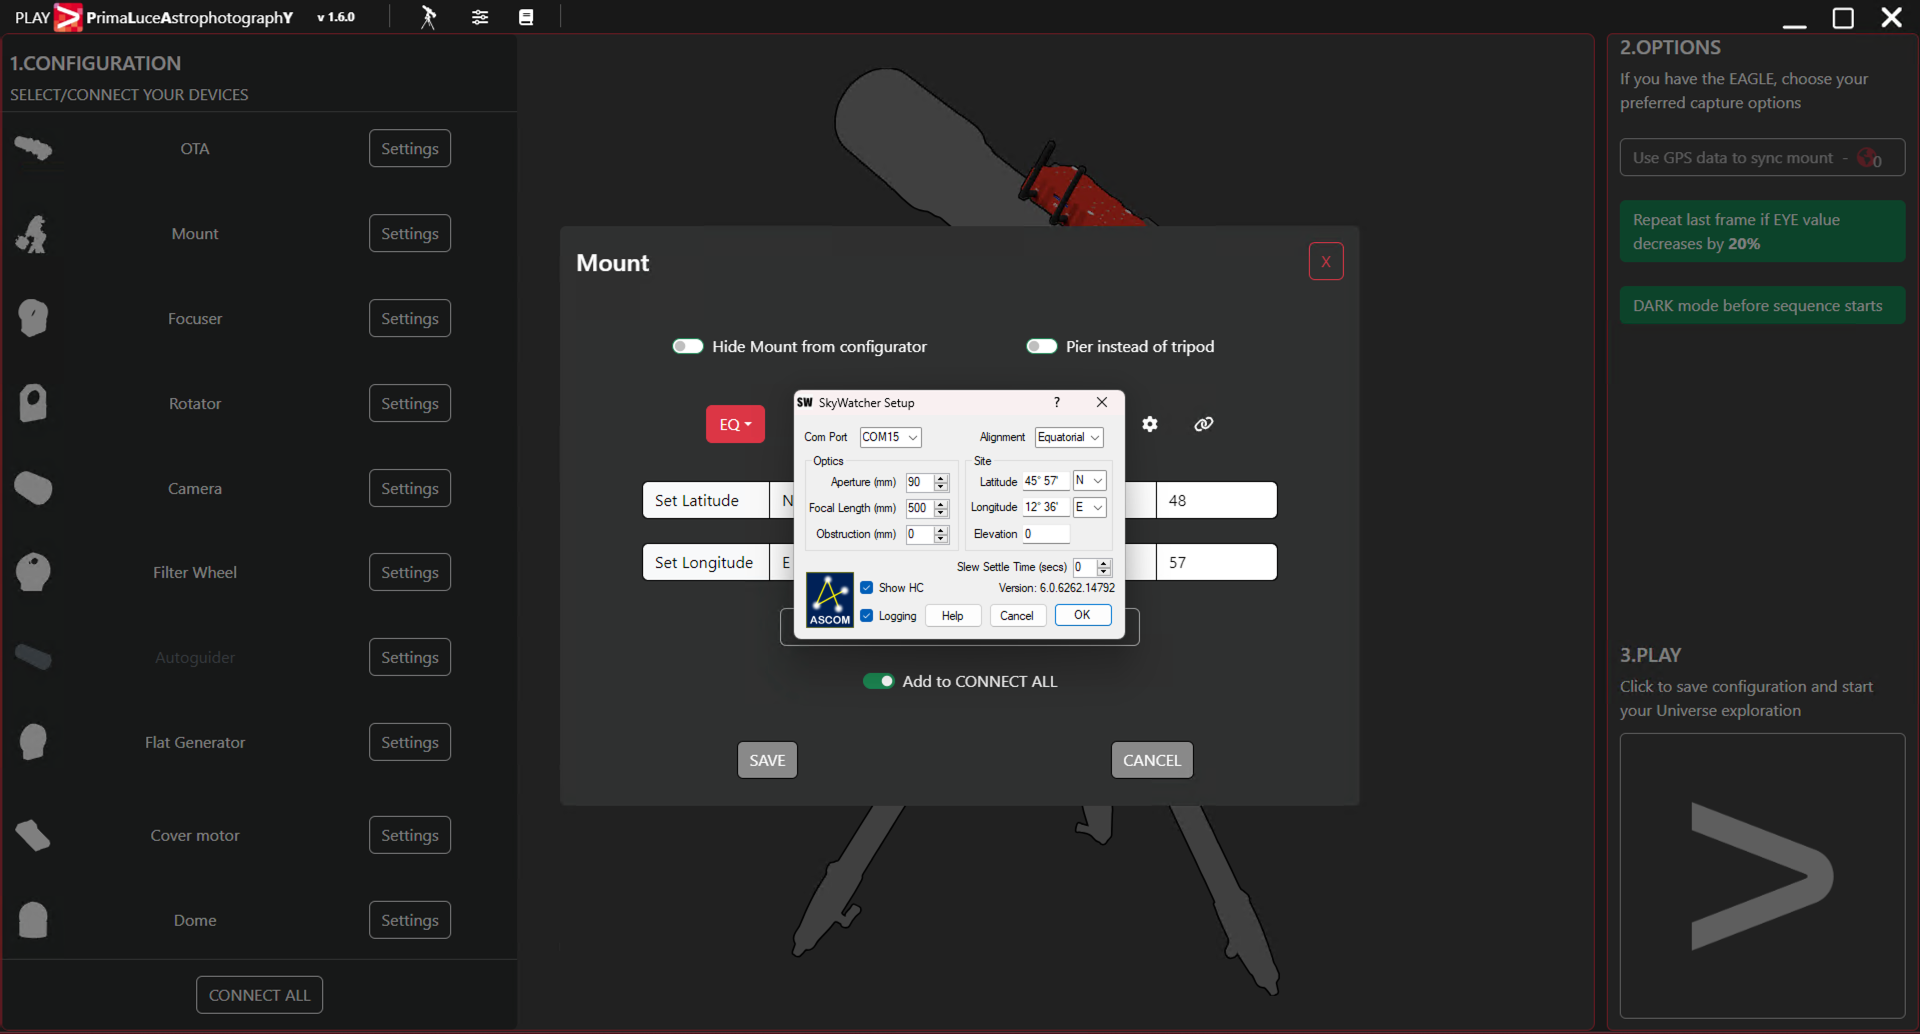Click the Cover motor device icon

[x=33, y=835]
